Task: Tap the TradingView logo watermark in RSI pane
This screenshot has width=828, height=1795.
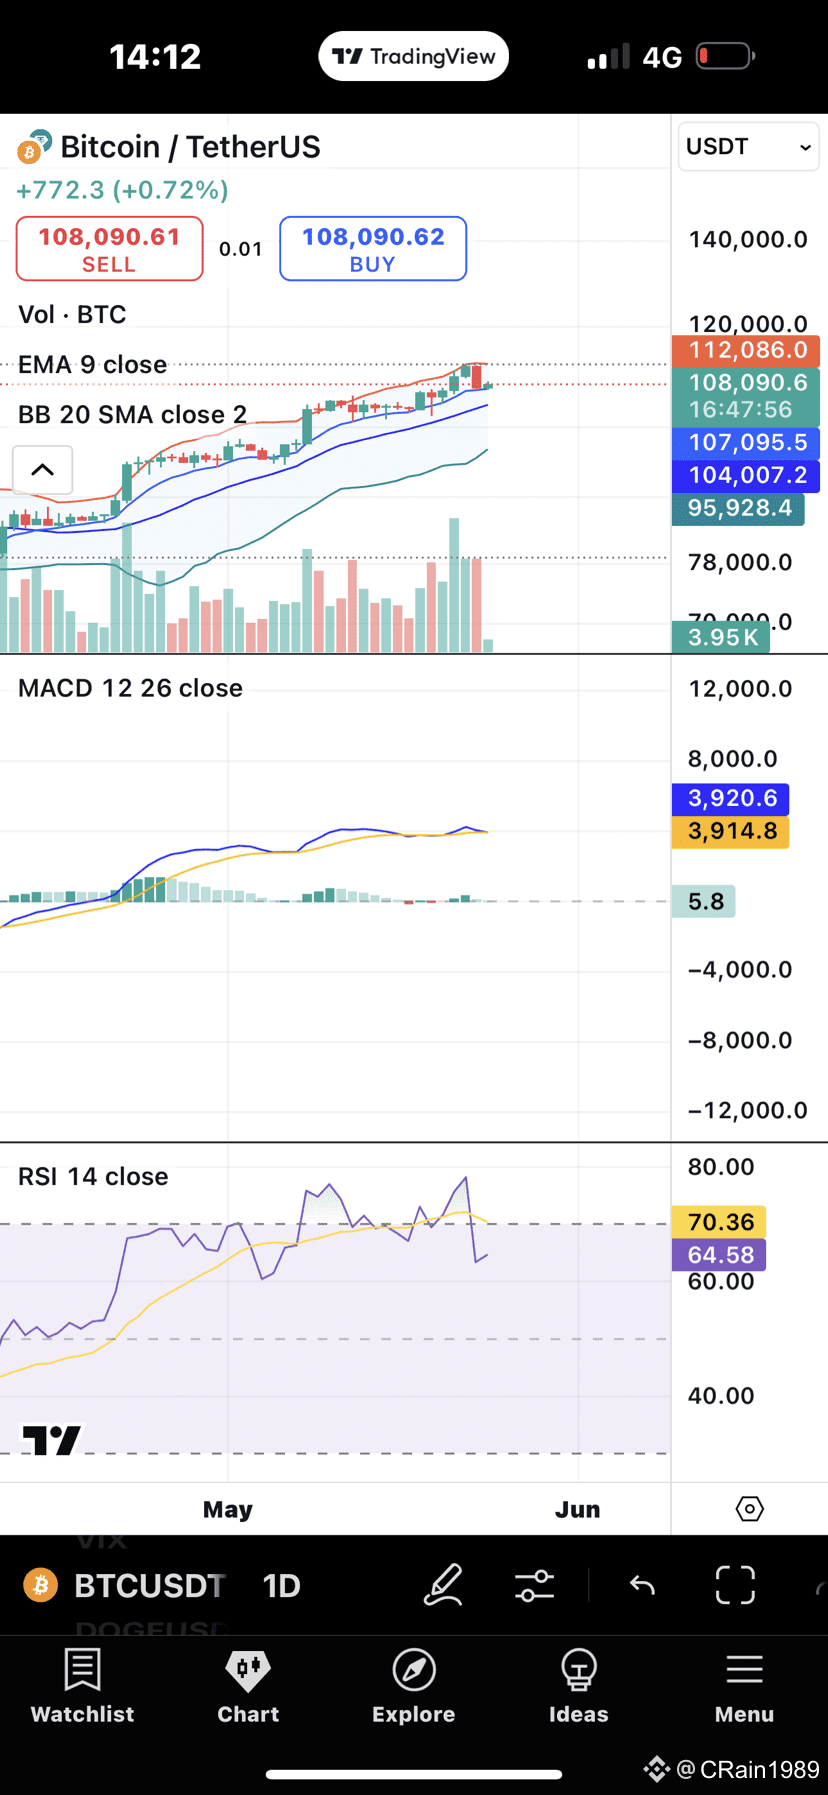Action: pos(52,1440)
